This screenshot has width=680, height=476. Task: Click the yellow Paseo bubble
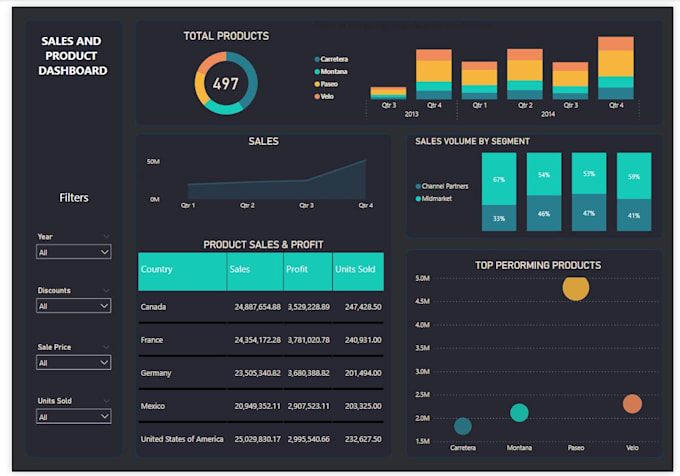coord(576,288)
